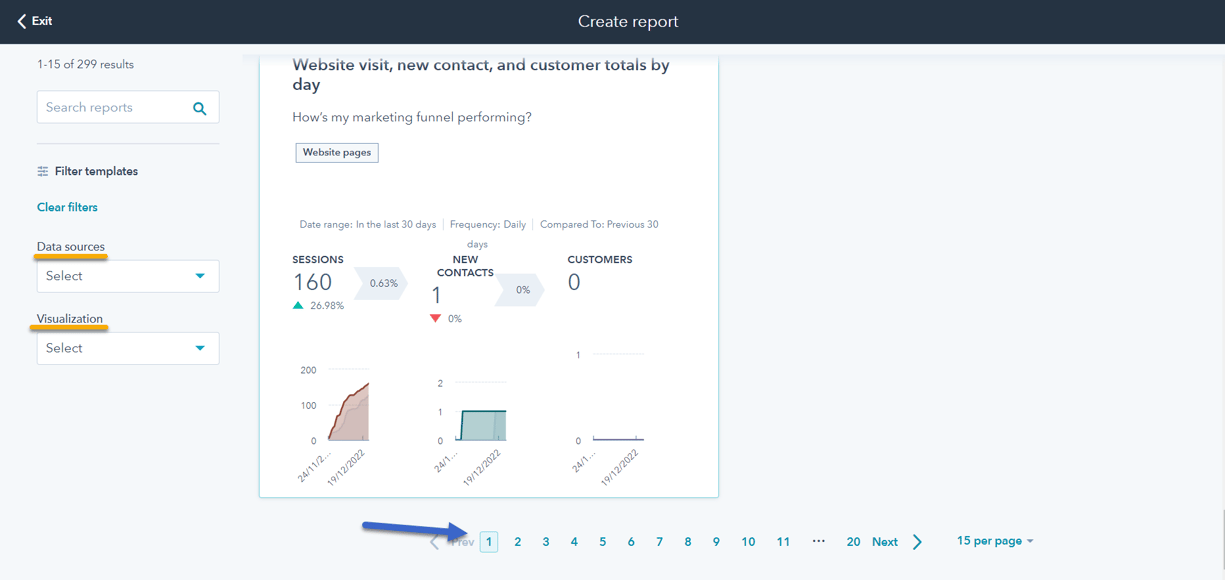Click the Clear filters link
This screenshot has height=580, width=1225.
[67, 206]
